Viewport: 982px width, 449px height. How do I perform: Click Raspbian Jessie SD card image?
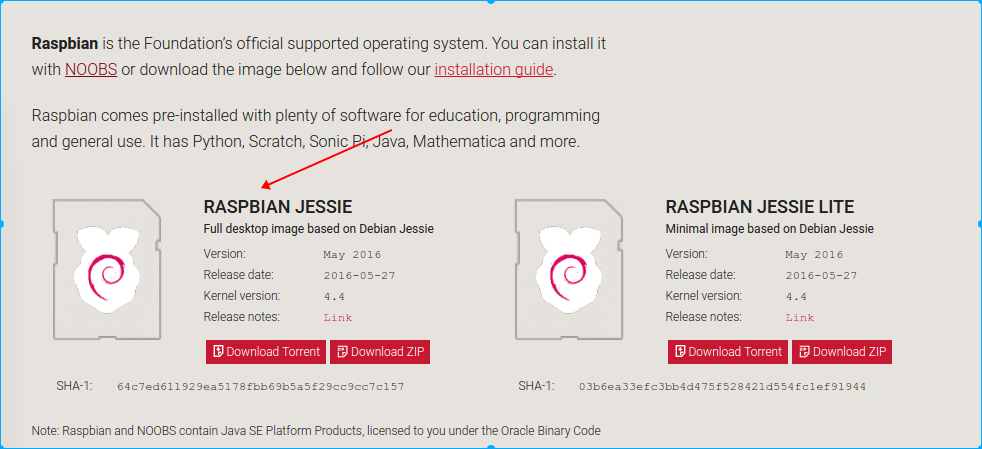point(106,269)
